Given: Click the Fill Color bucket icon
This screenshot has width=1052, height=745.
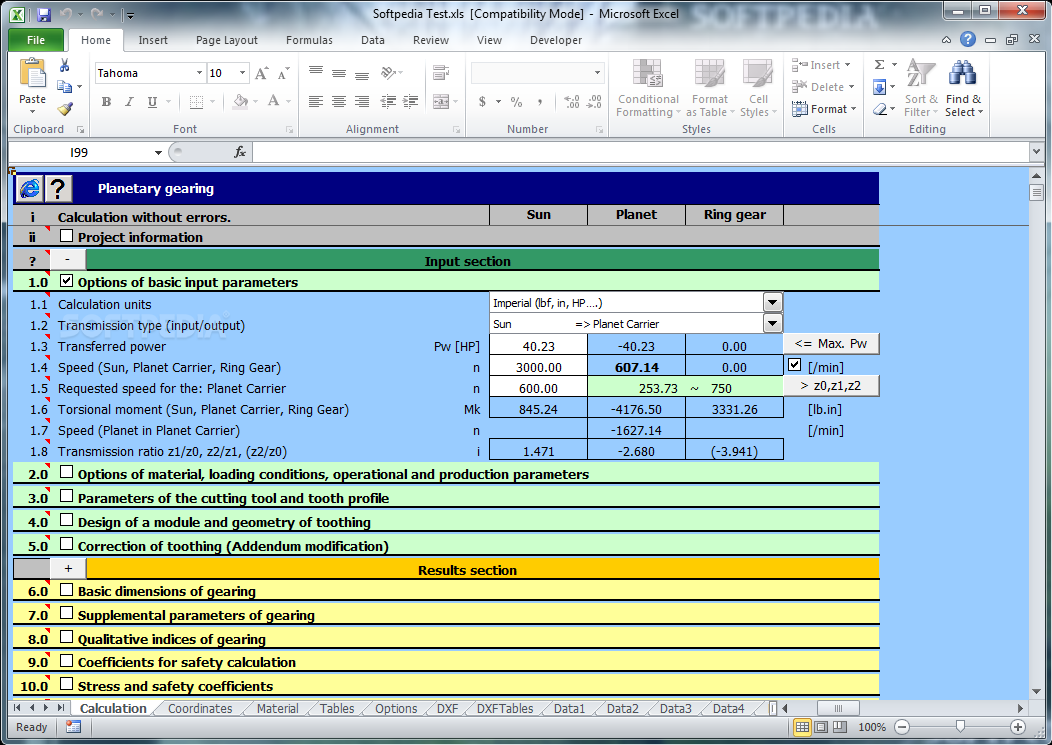Looking at the screenshot, I should point(240,101).
